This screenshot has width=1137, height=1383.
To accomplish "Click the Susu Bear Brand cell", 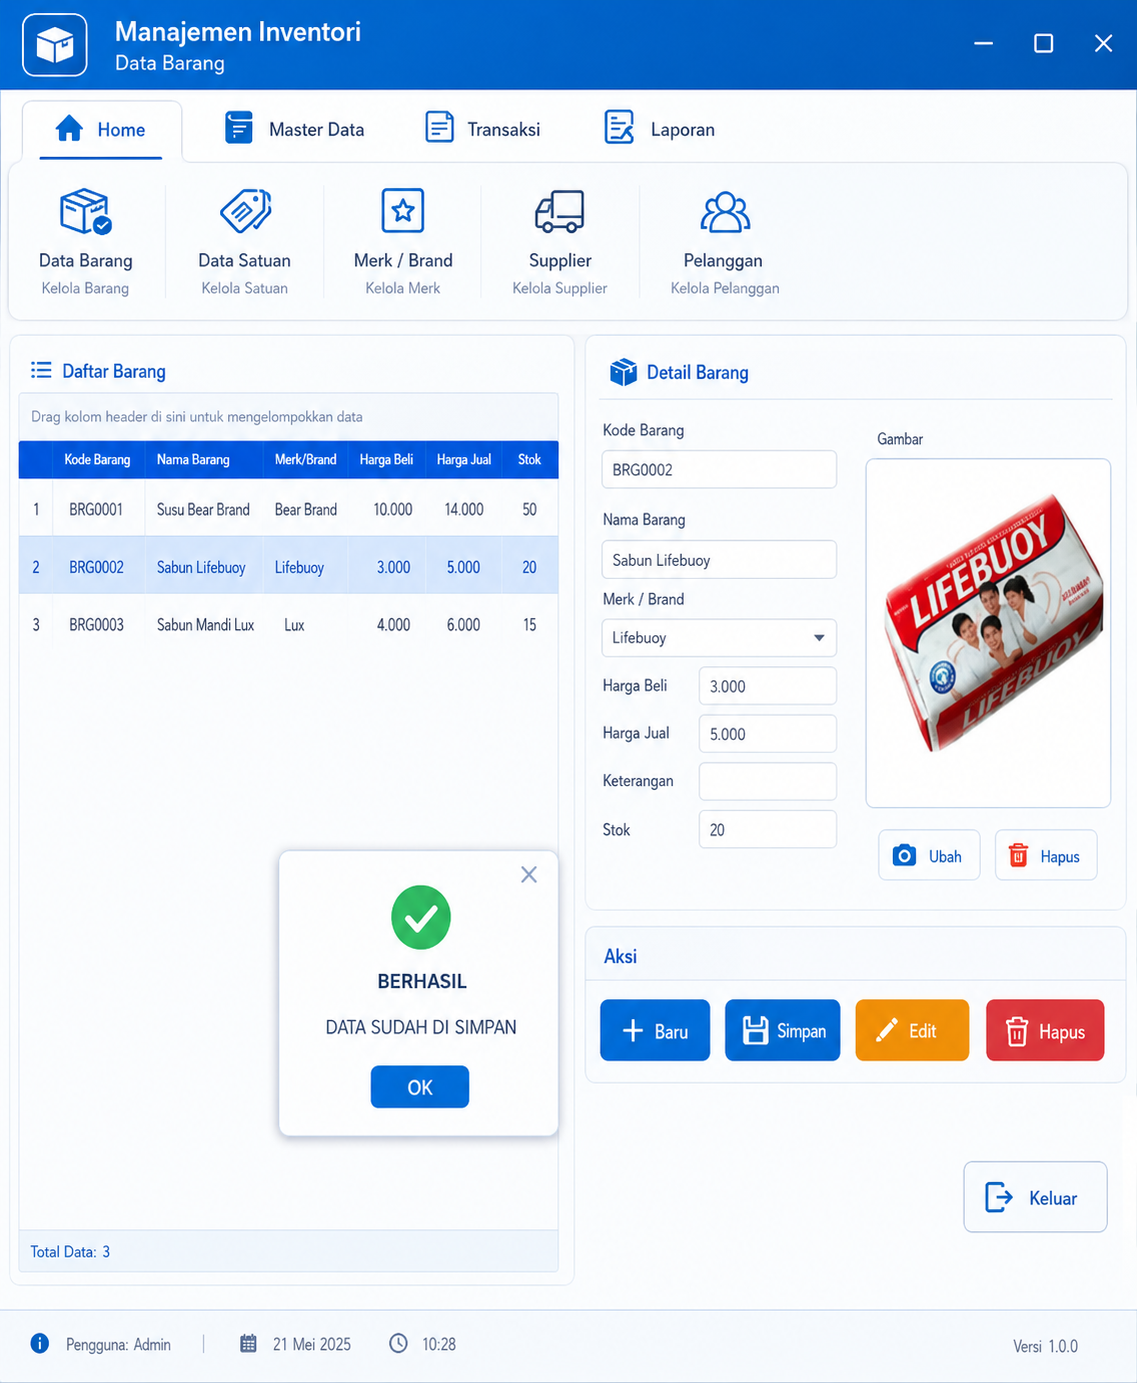I will tap(203, 509).
